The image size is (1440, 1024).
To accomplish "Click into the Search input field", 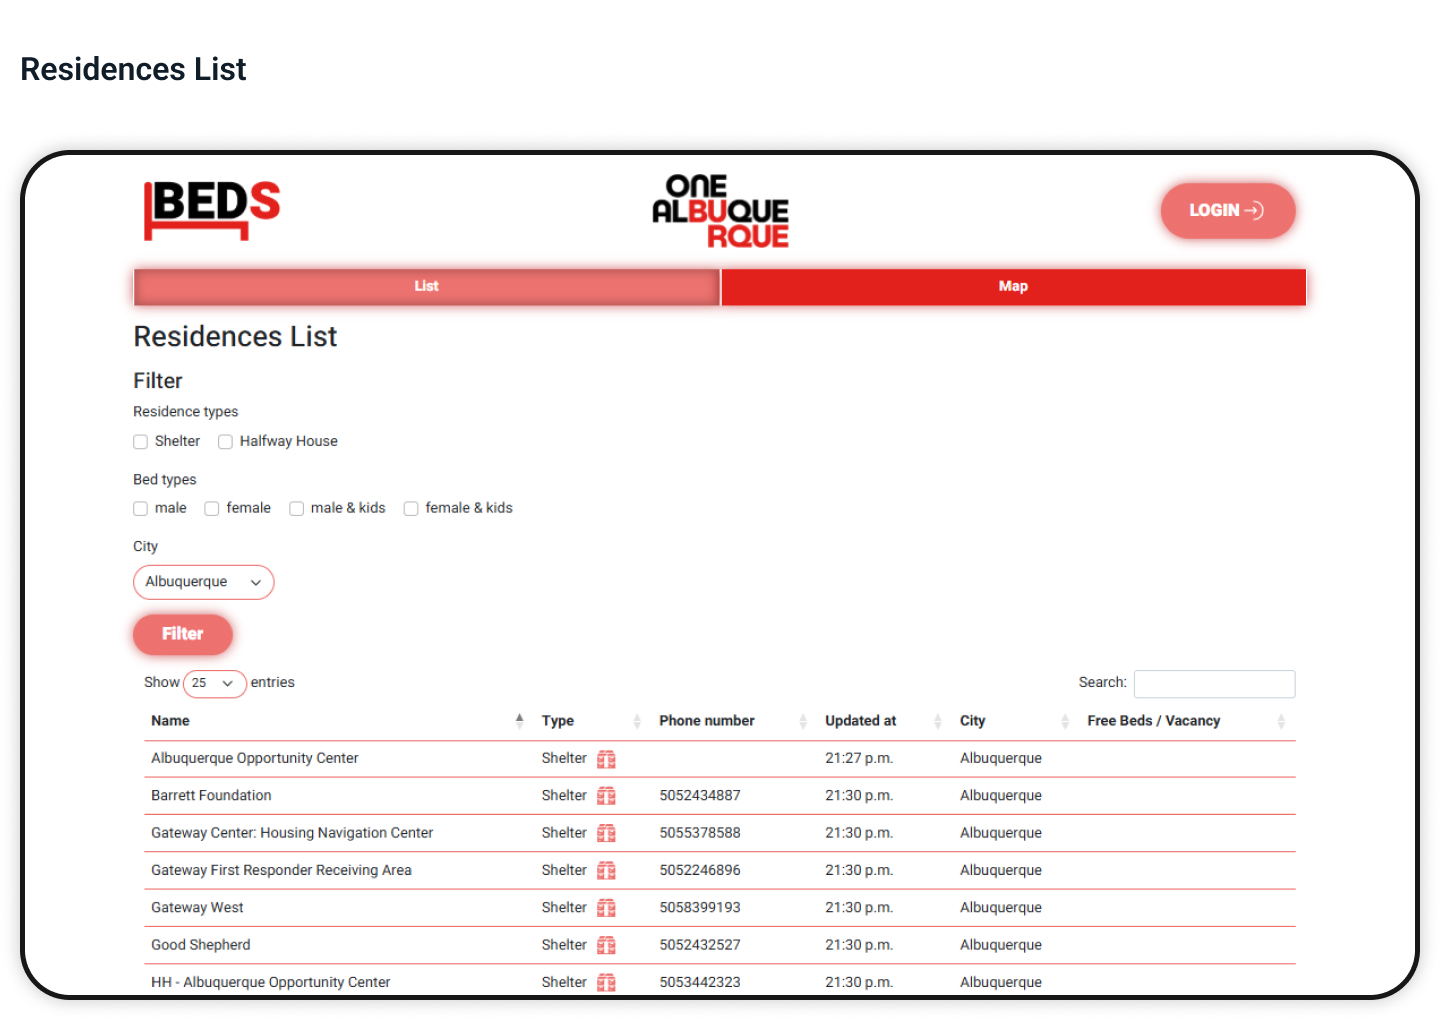I will 1214,683.
